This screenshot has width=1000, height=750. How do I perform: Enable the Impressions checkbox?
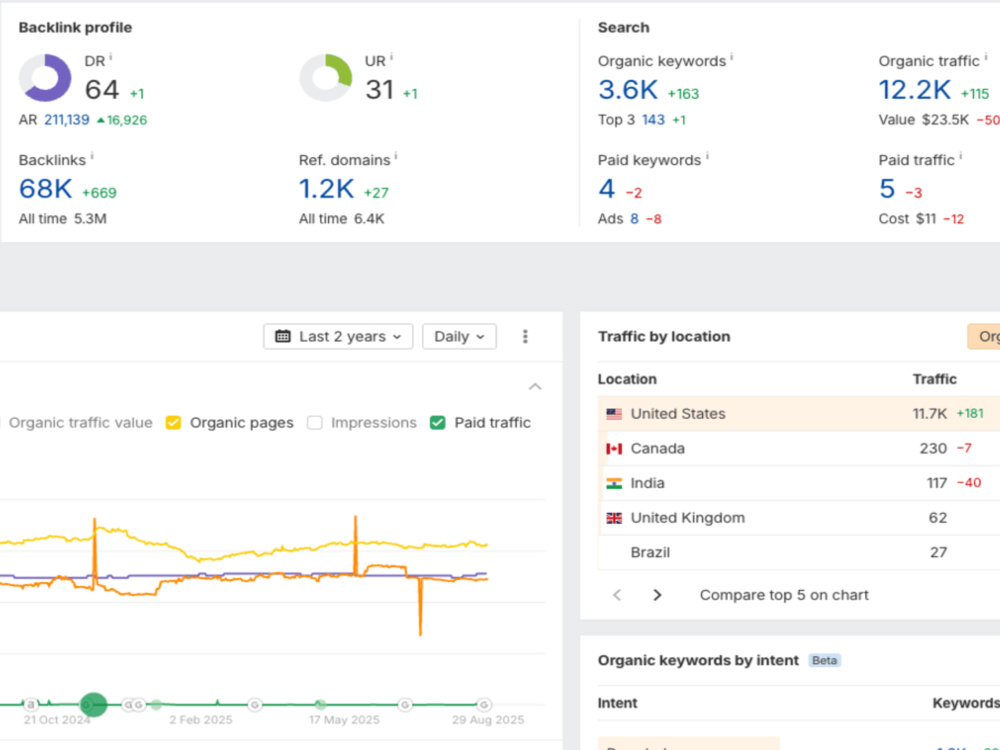coord(314,423)
